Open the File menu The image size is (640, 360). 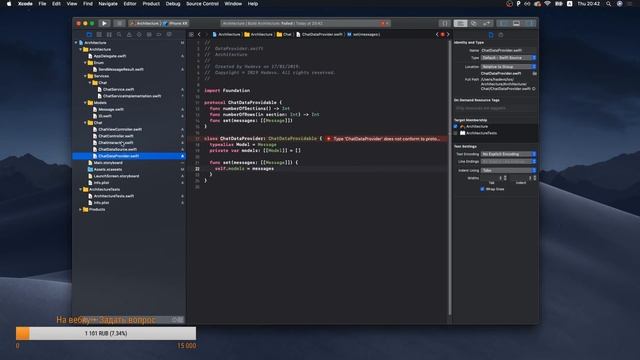tap(42, 4)
